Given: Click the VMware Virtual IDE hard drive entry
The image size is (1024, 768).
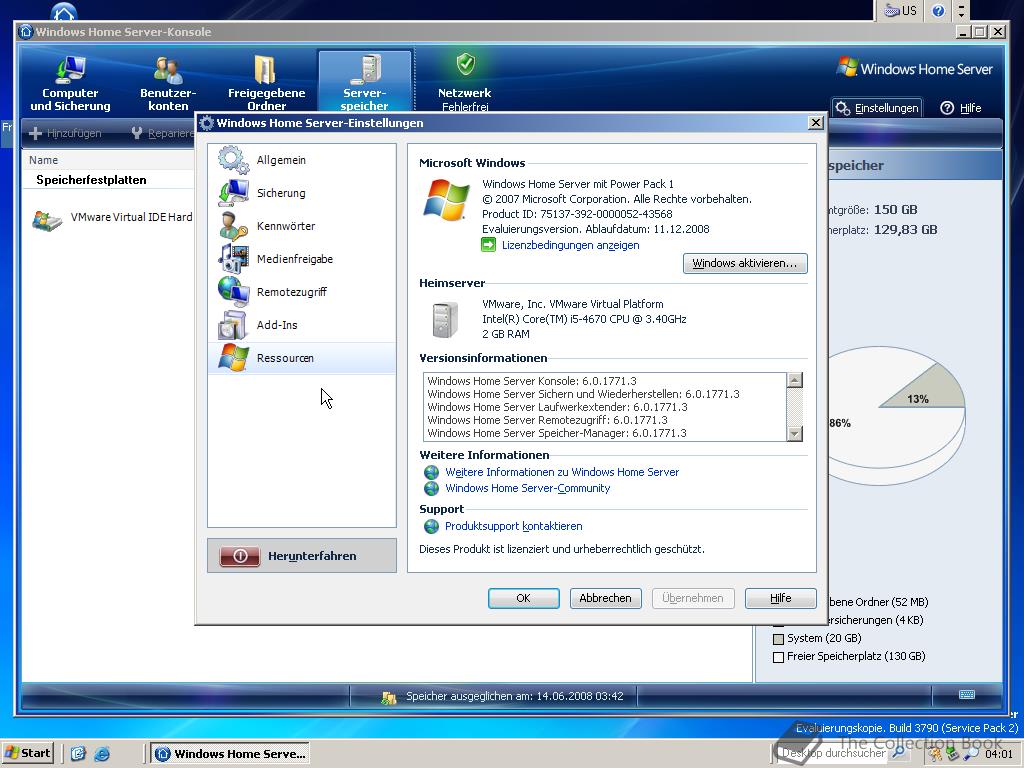Looking at the screenshot, I should pyautogui.click(x=112, y=219).
